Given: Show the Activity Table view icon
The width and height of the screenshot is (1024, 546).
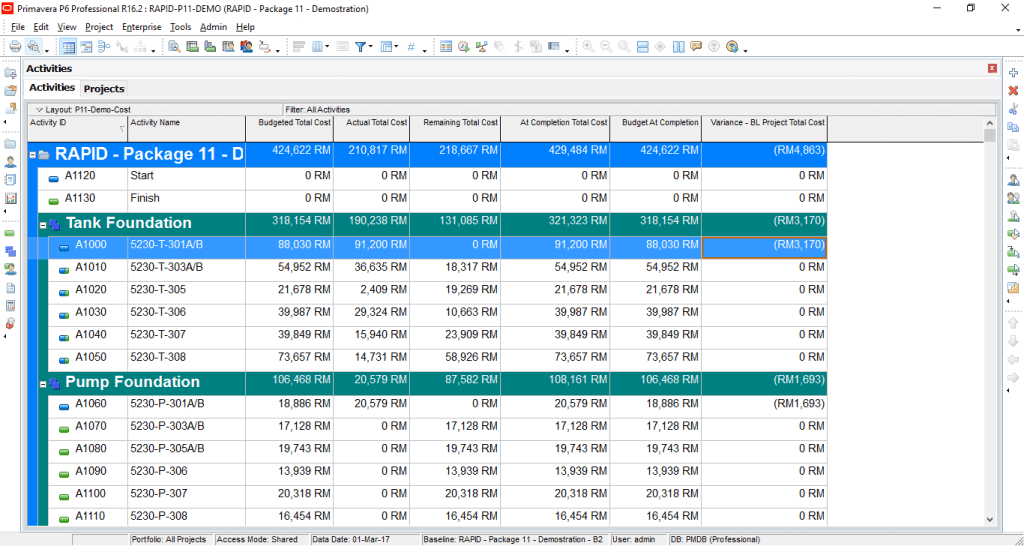Looking at the screenshot, I should tap(68, 46).
